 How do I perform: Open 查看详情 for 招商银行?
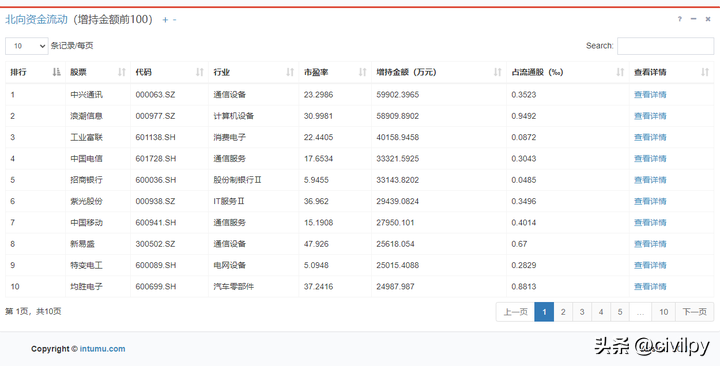coord(650,180)
